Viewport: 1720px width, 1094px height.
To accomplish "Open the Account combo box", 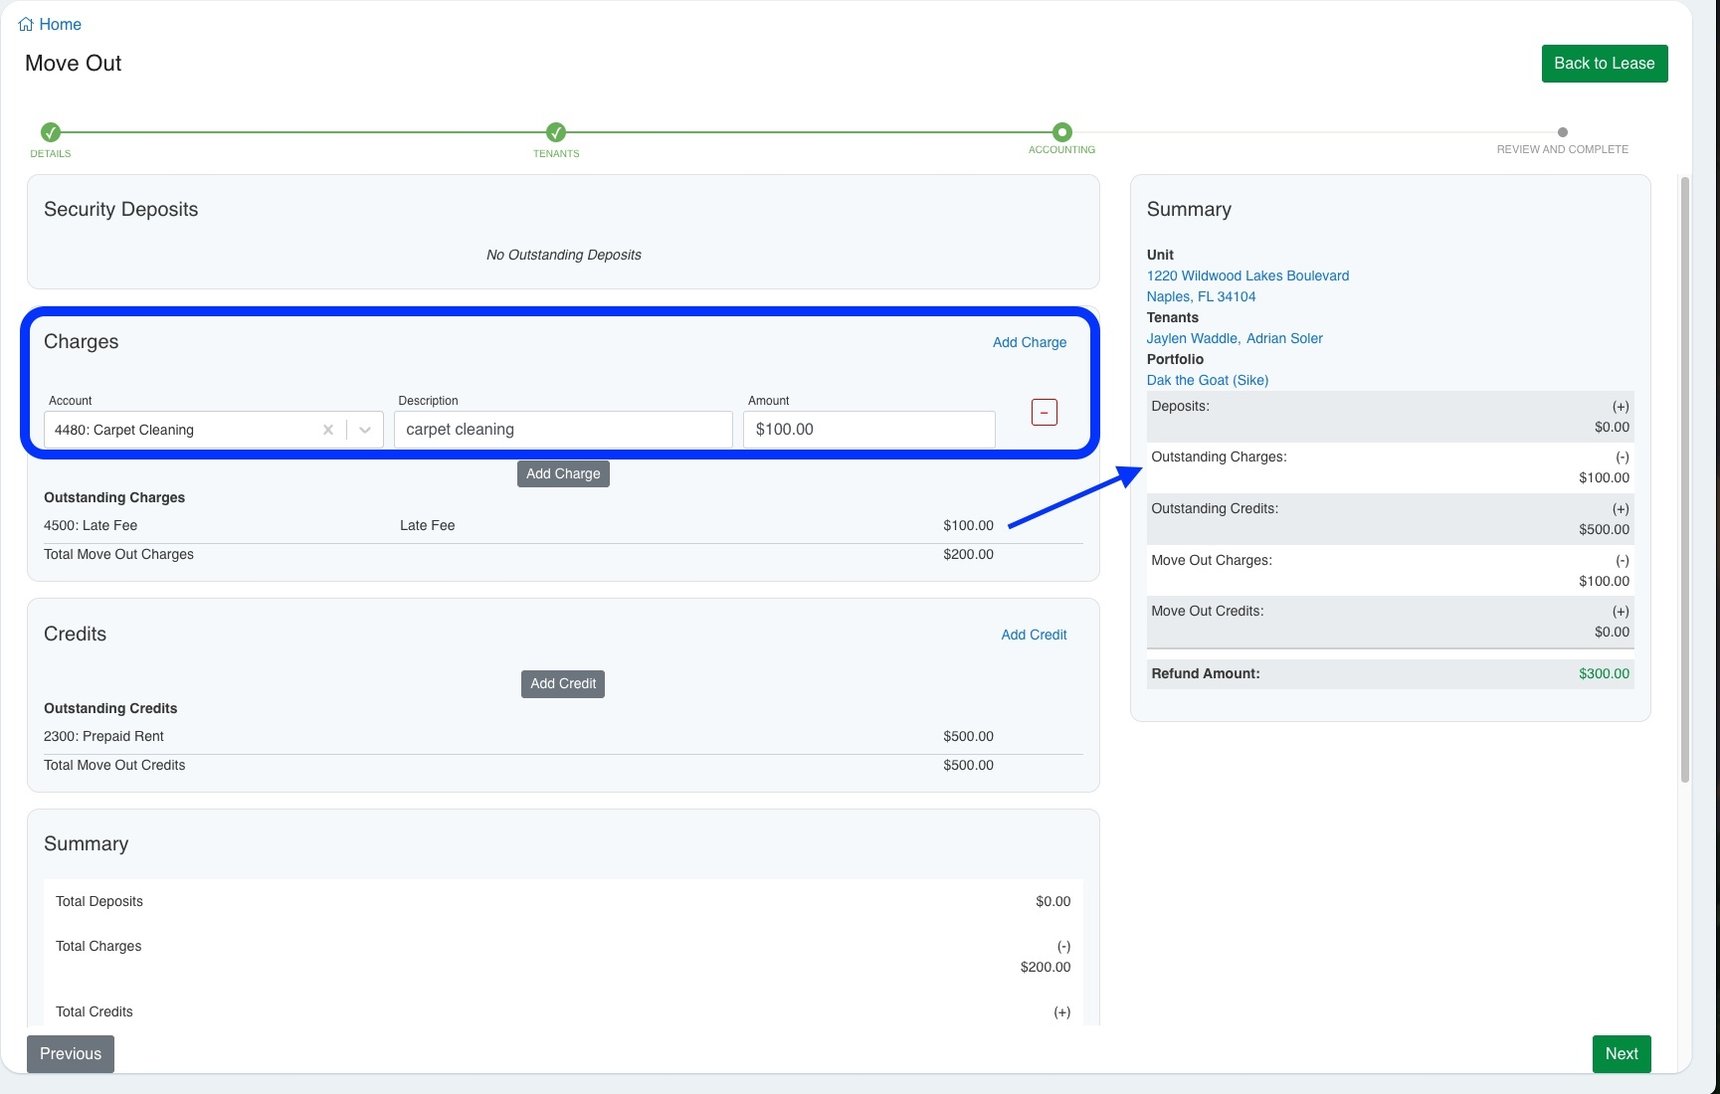I will coord(180,430).
